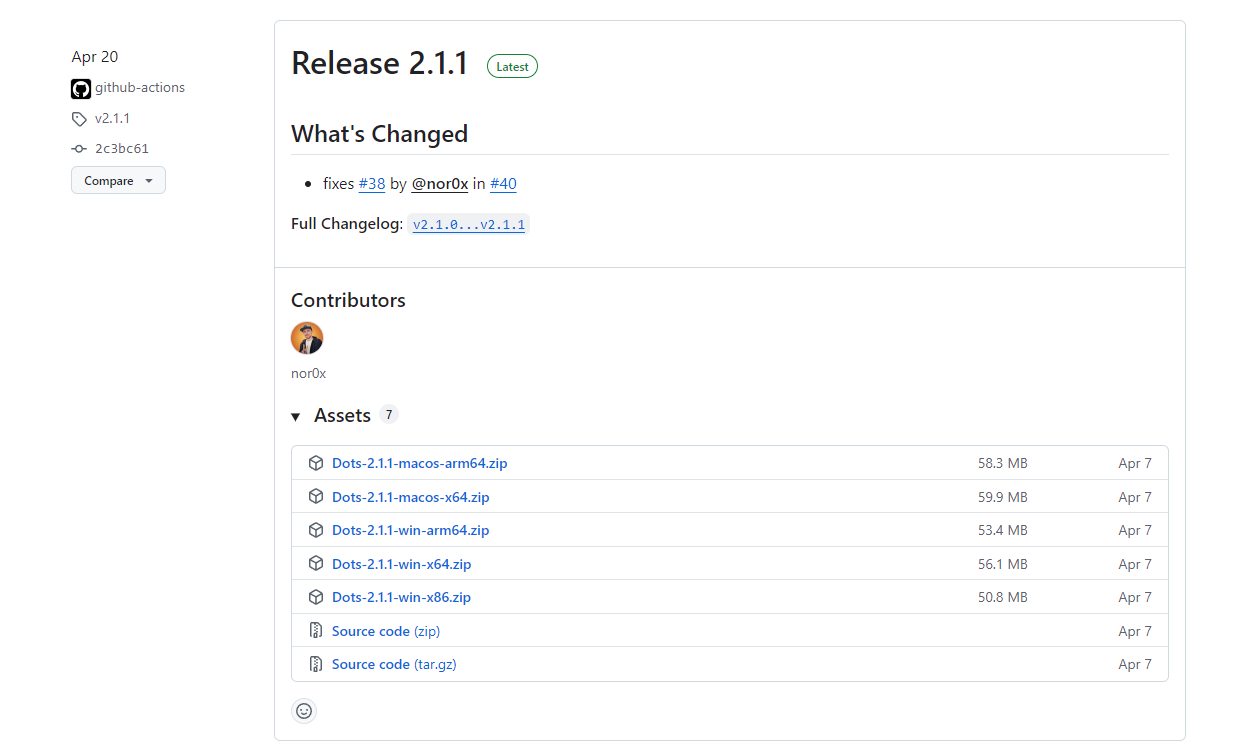
Task: Click the github-actions avatar icon
Action: (81, 88)
